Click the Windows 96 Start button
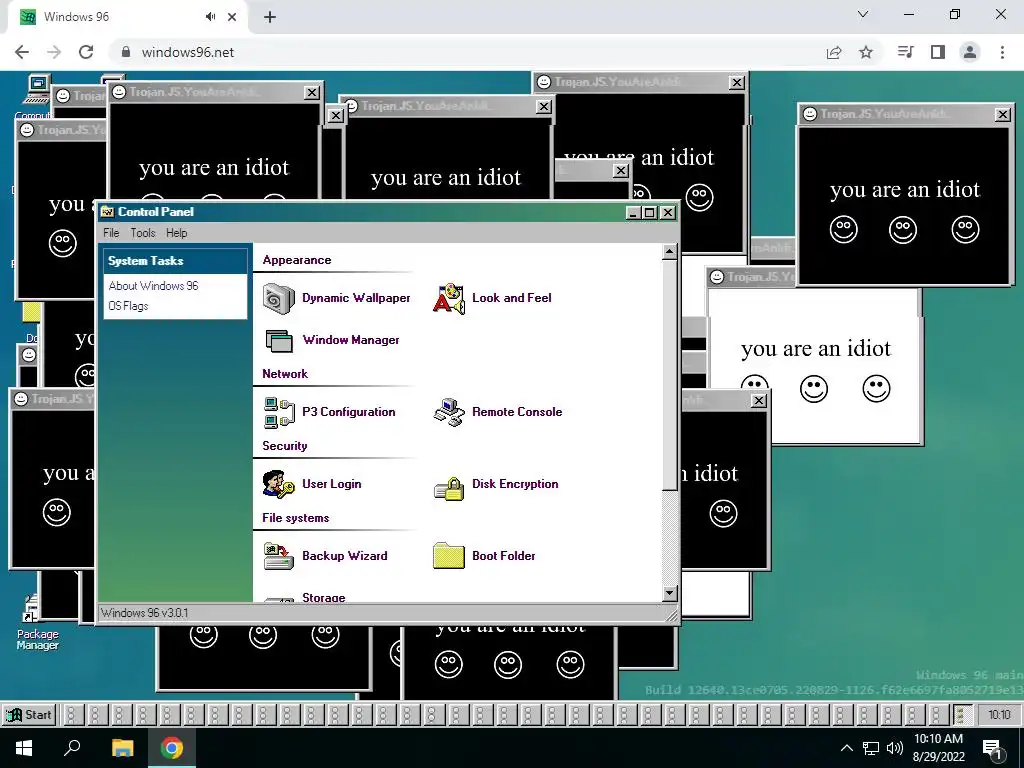The width and height of the screenshot is (1024, 768). [29, 714]
